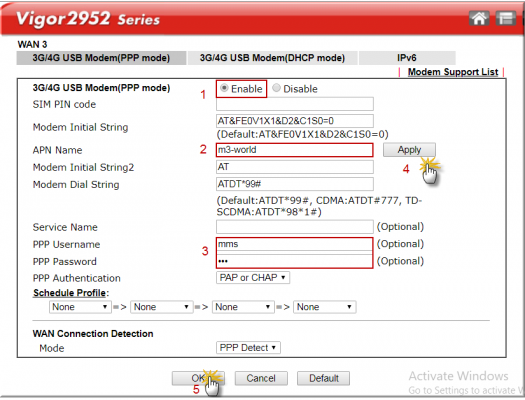Click the Cancel button
This screenshot has width=525, height=400.
(261, 378)
